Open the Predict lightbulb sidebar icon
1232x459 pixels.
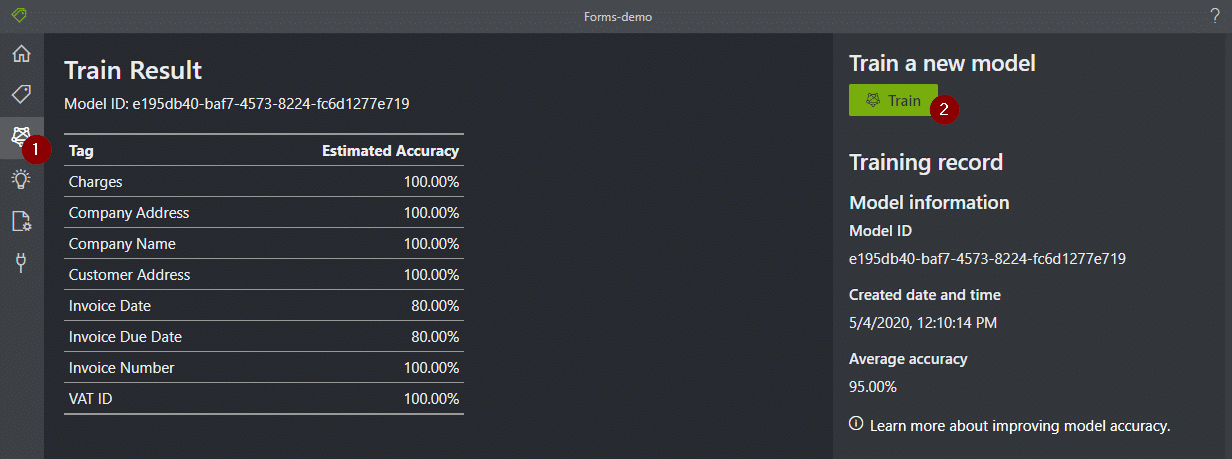point(21,179)
